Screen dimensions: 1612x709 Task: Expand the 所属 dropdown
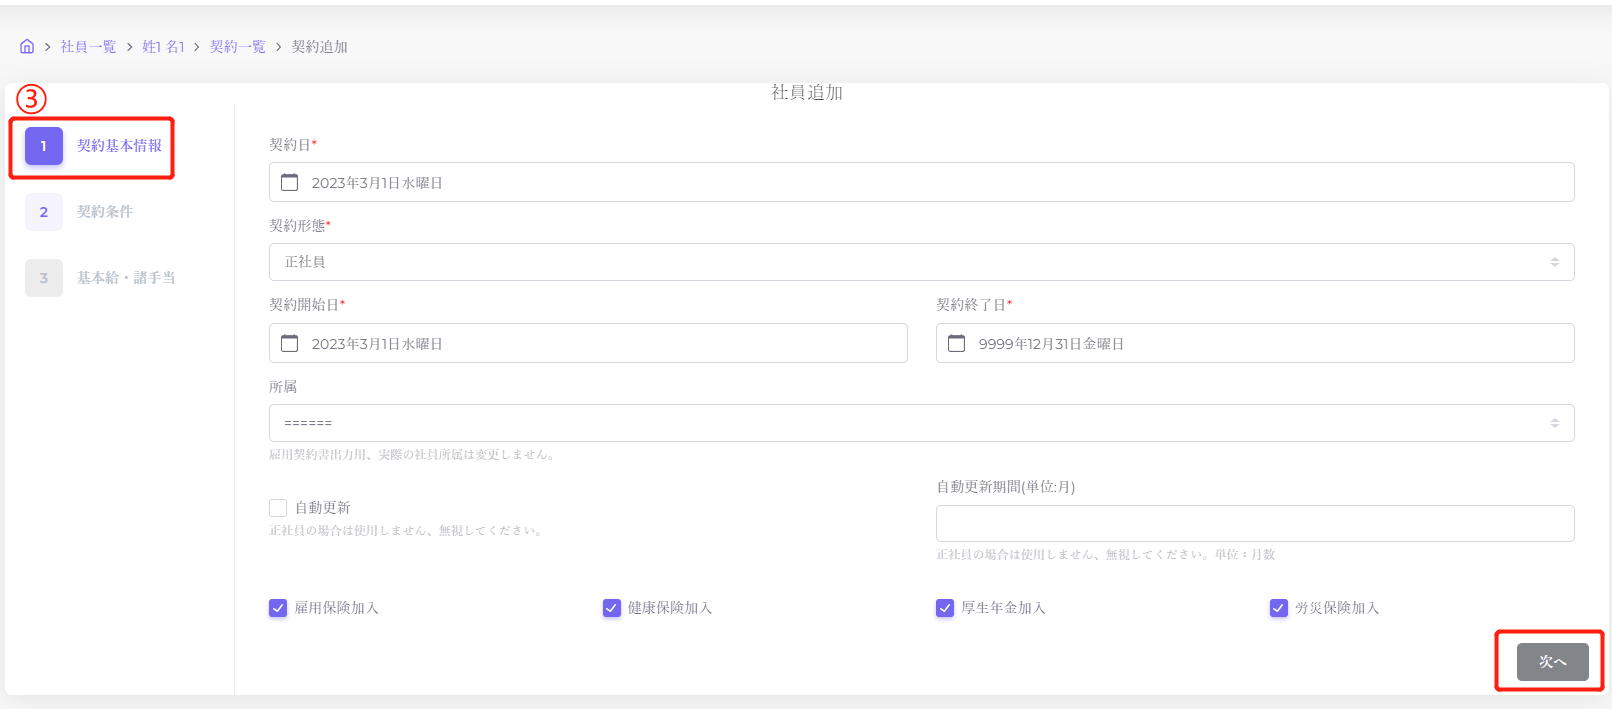[921, 423]
